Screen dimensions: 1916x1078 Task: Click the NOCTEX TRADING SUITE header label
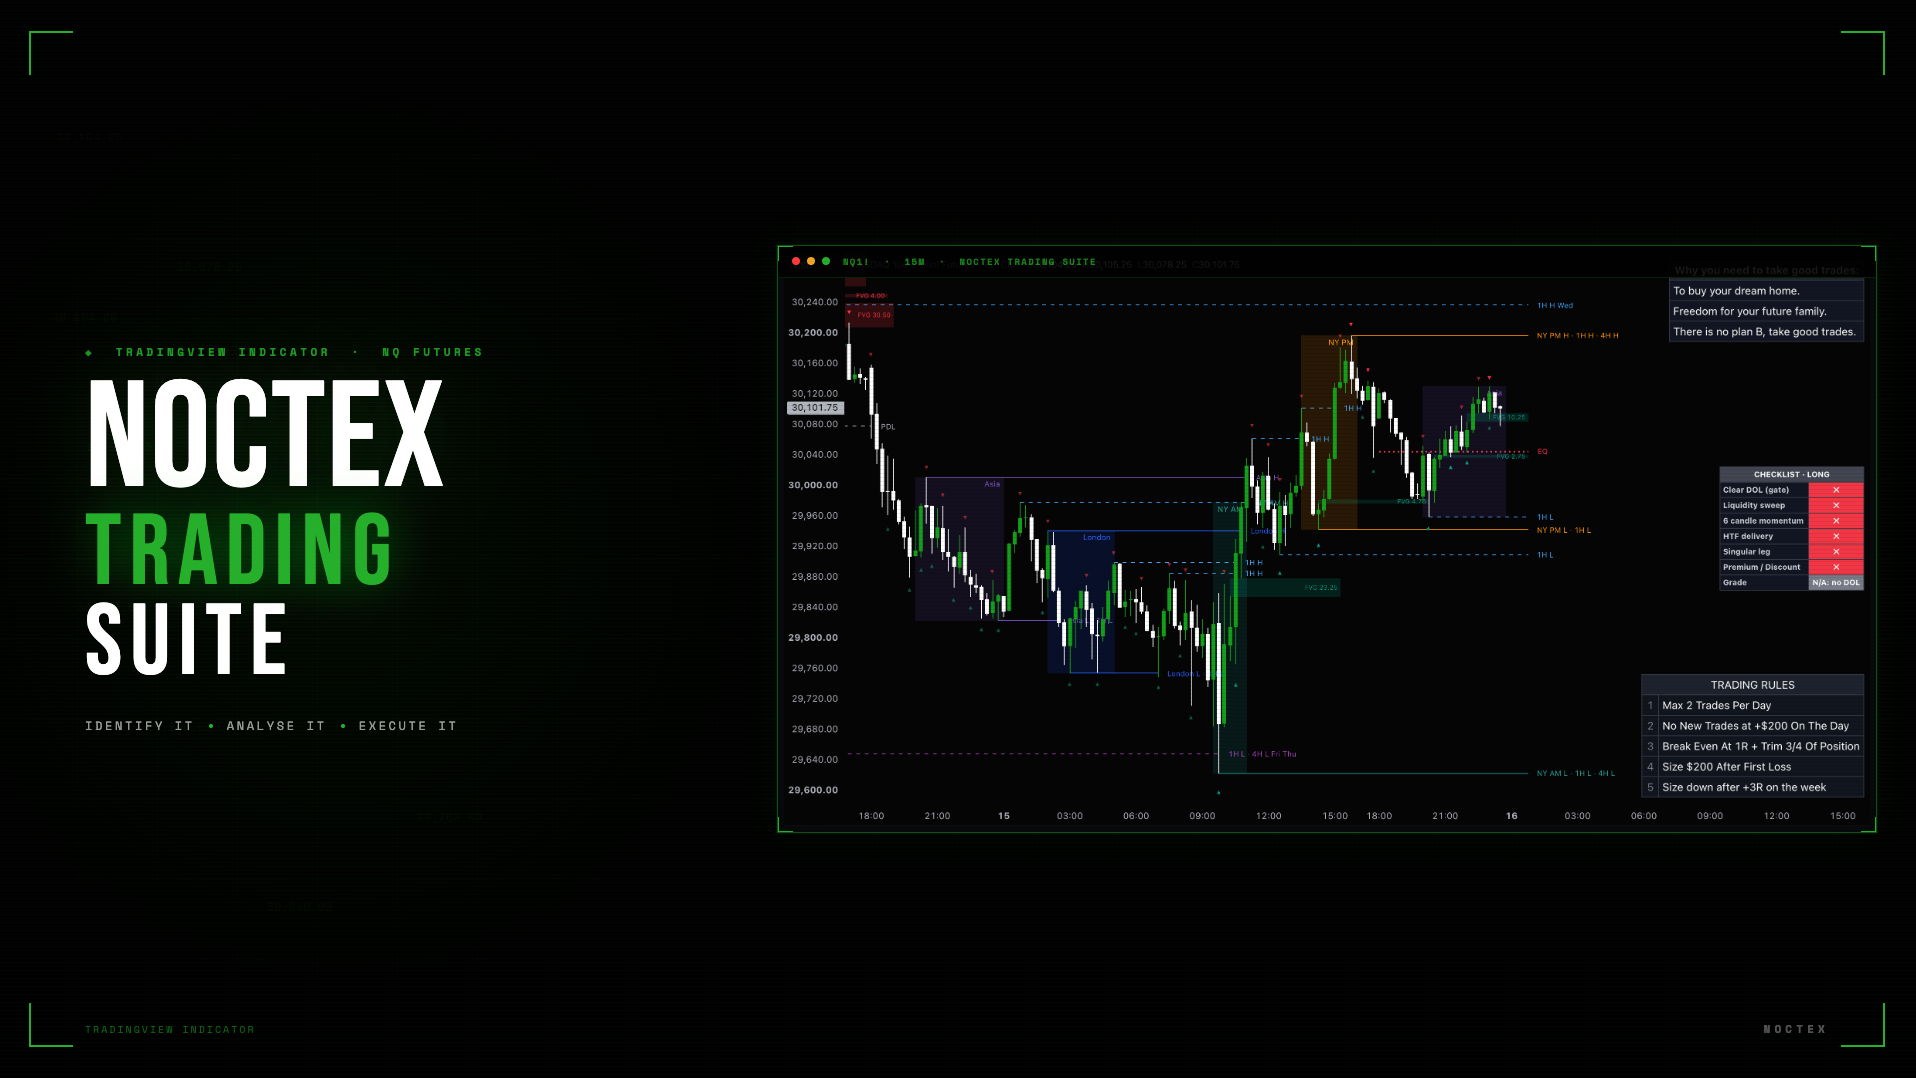[x=1028, y=262]
